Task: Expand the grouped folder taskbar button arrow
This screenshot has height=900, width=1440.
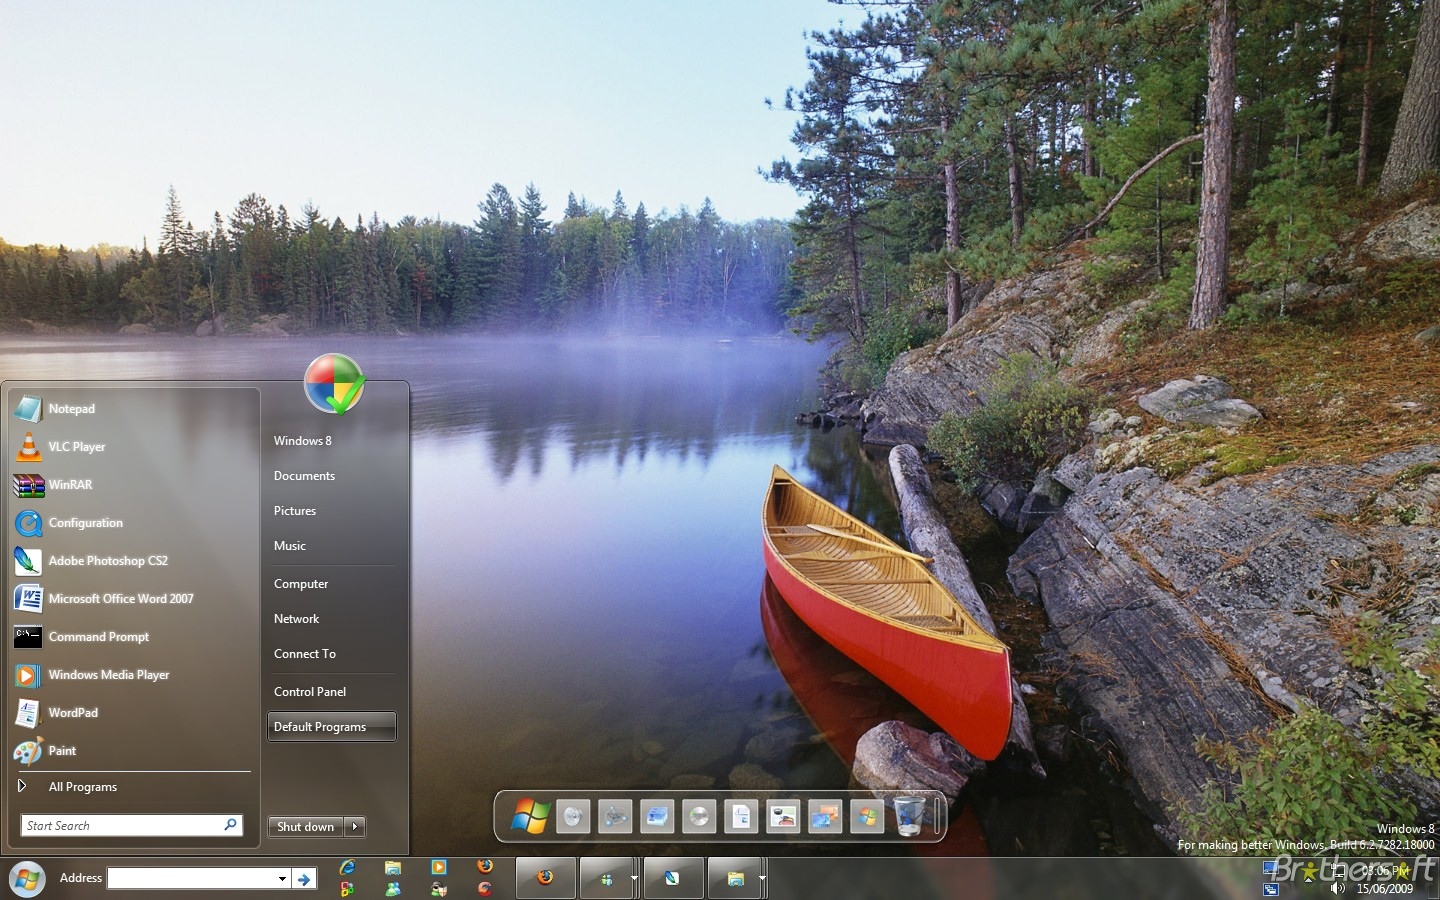Action: (x=763, y=878)
